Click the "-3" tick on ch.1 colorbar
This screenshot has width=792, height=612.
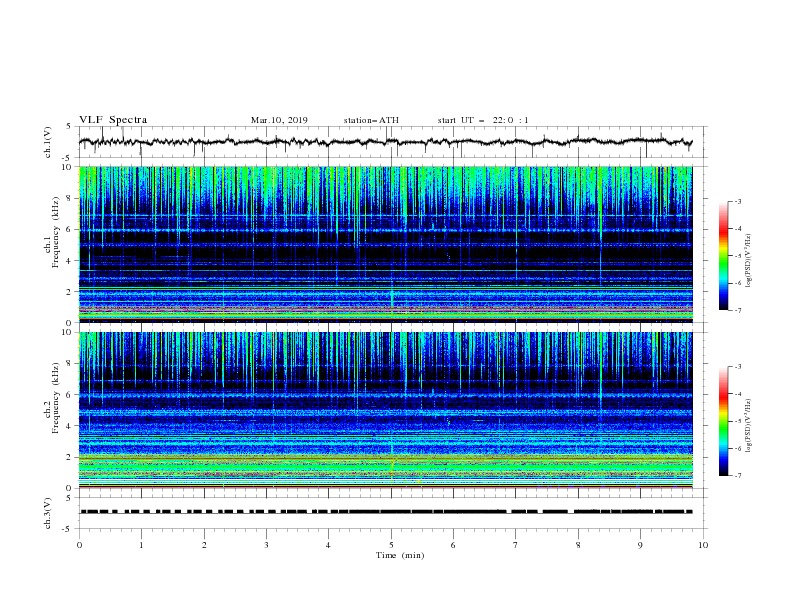[x=737, y=201]
